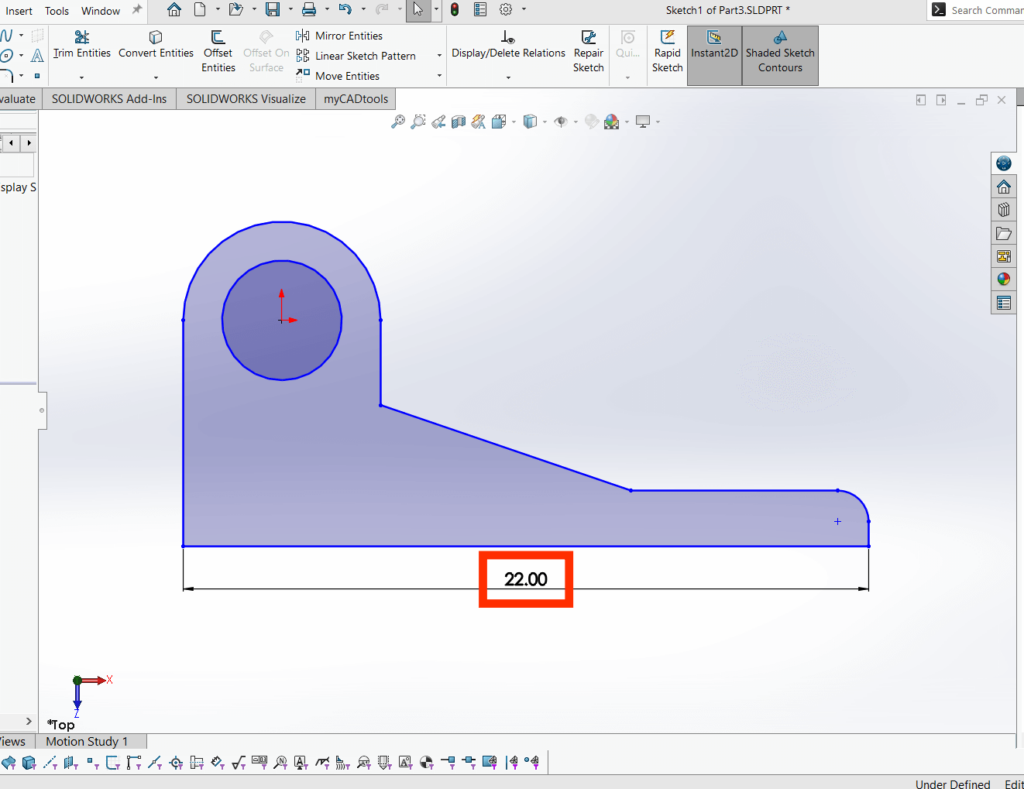
Task: Open the Appearances color sphere in the task pane
Action: point(1003,279)
